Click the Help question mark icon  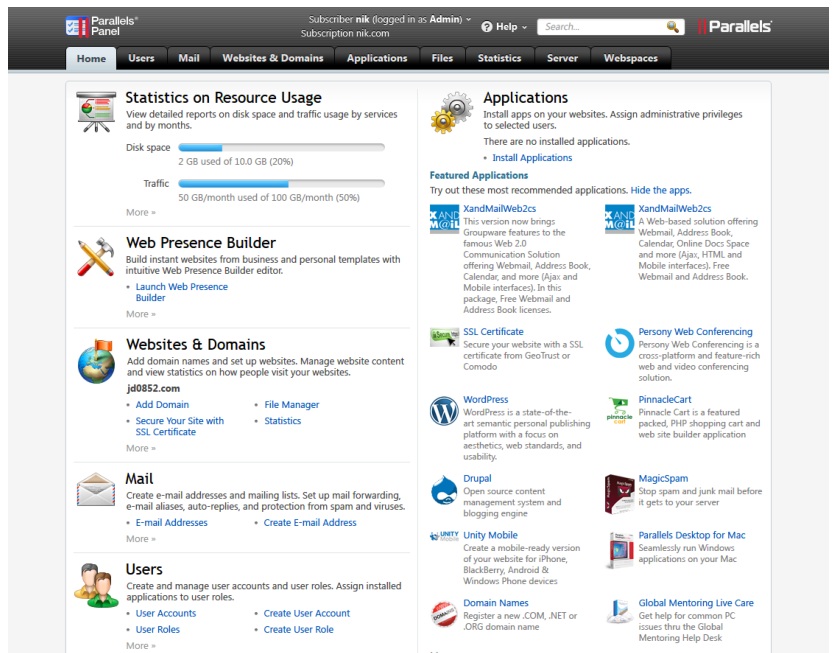click(x=486, y=27)
